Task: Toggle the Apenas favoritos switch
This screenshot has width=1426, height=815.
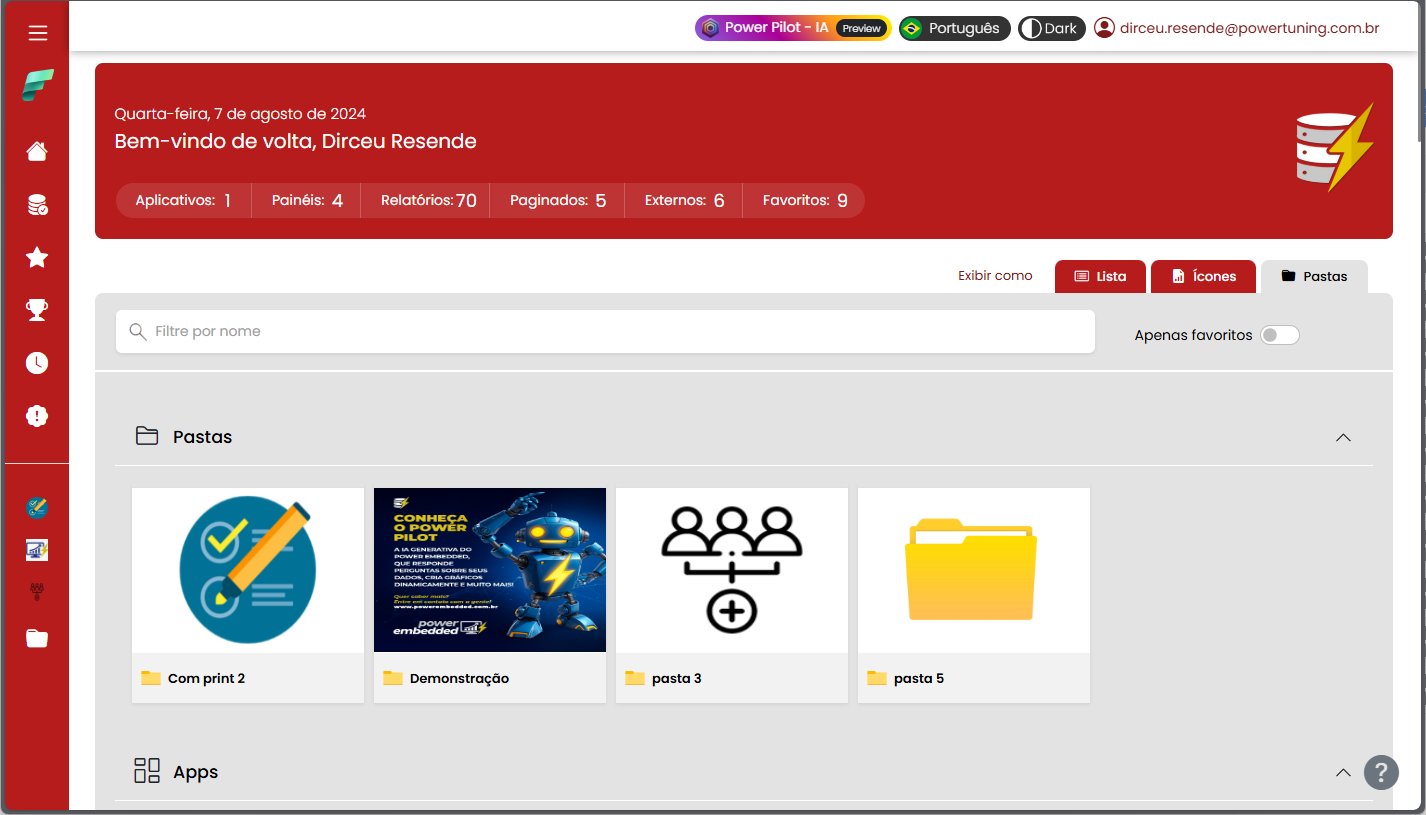Action: 1279,335
